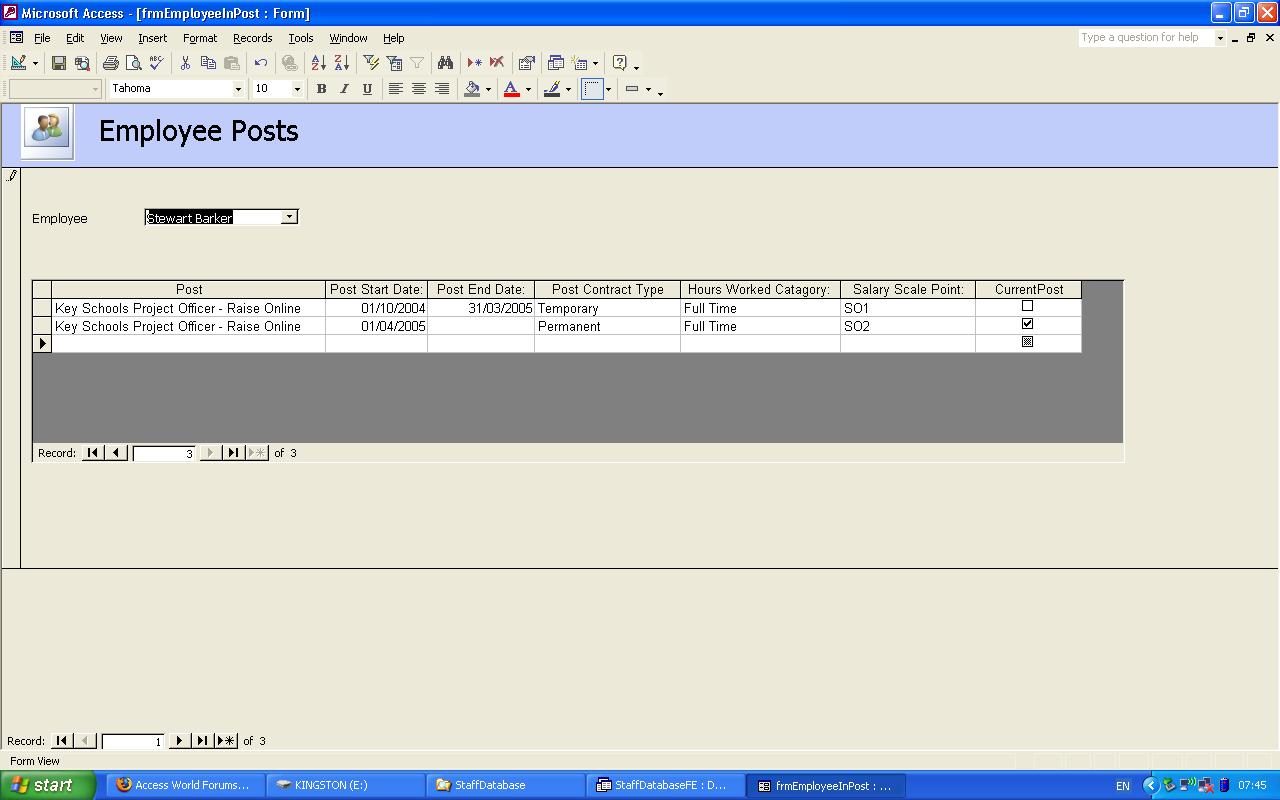Click the Windows start button
The height and width of the screenshot is (800, 1280).
(48, 785)
